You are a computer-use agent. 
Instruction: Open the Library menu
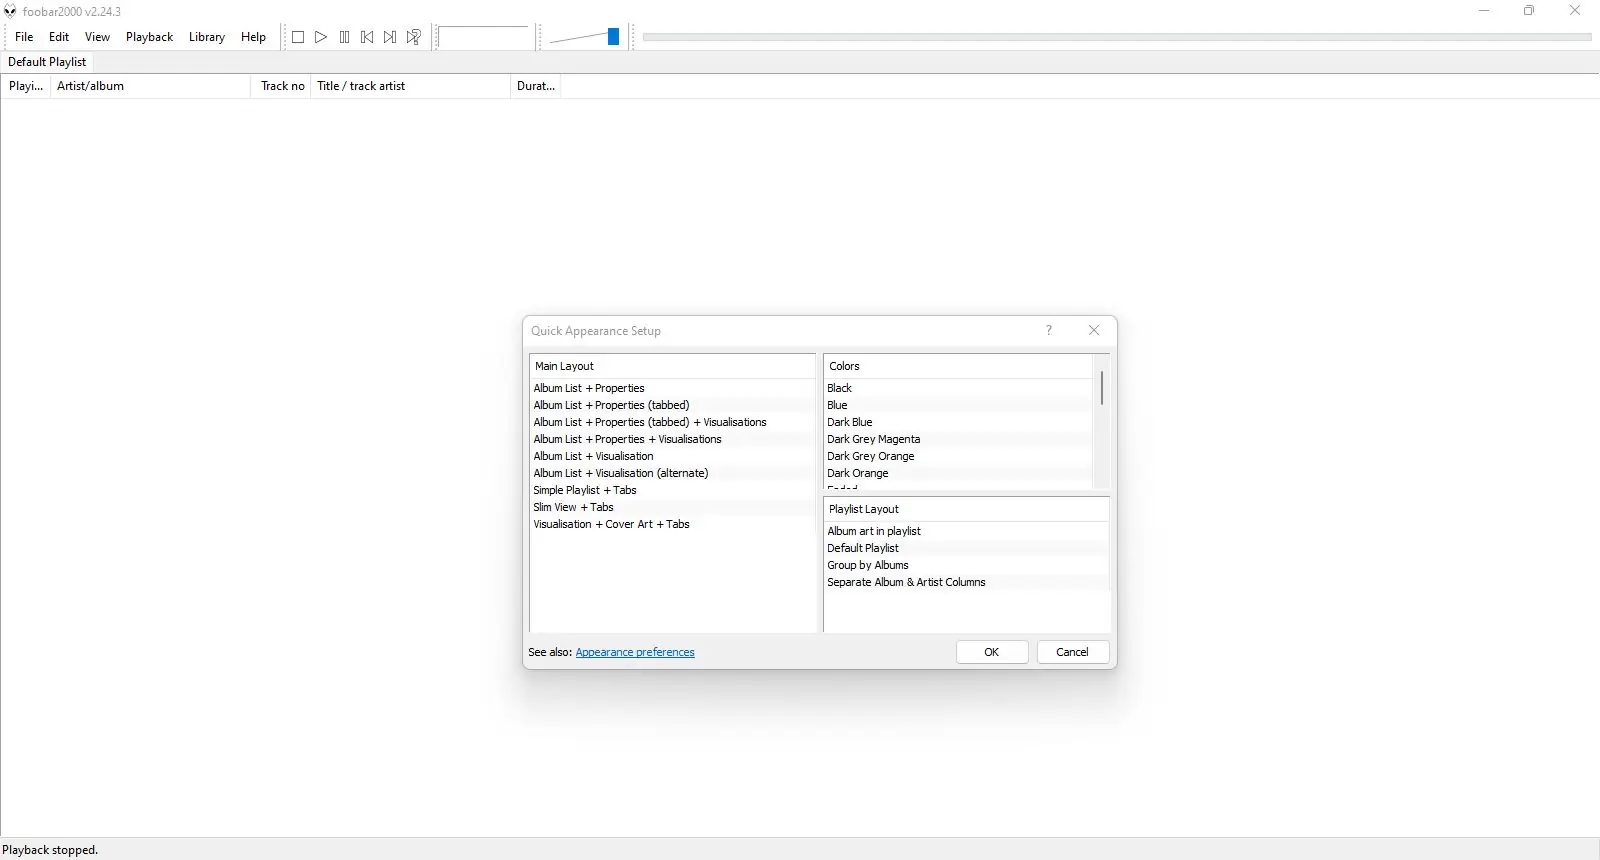coord(207,37)
